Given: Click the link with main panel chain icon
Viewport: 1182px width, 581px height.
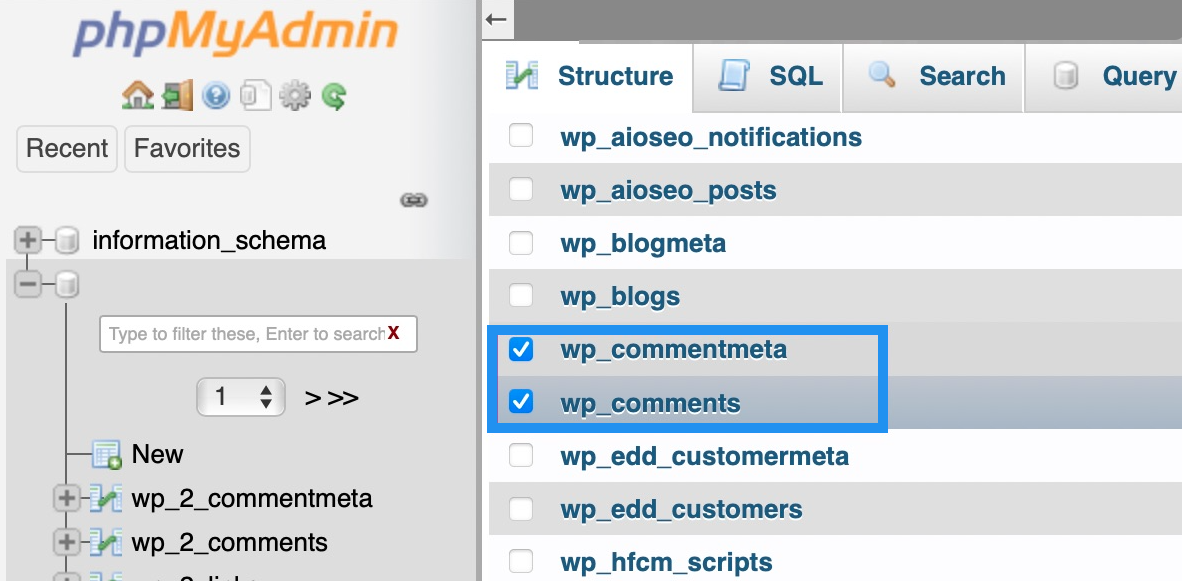Looking at the screenshot, I should click(x=414, y=200).
